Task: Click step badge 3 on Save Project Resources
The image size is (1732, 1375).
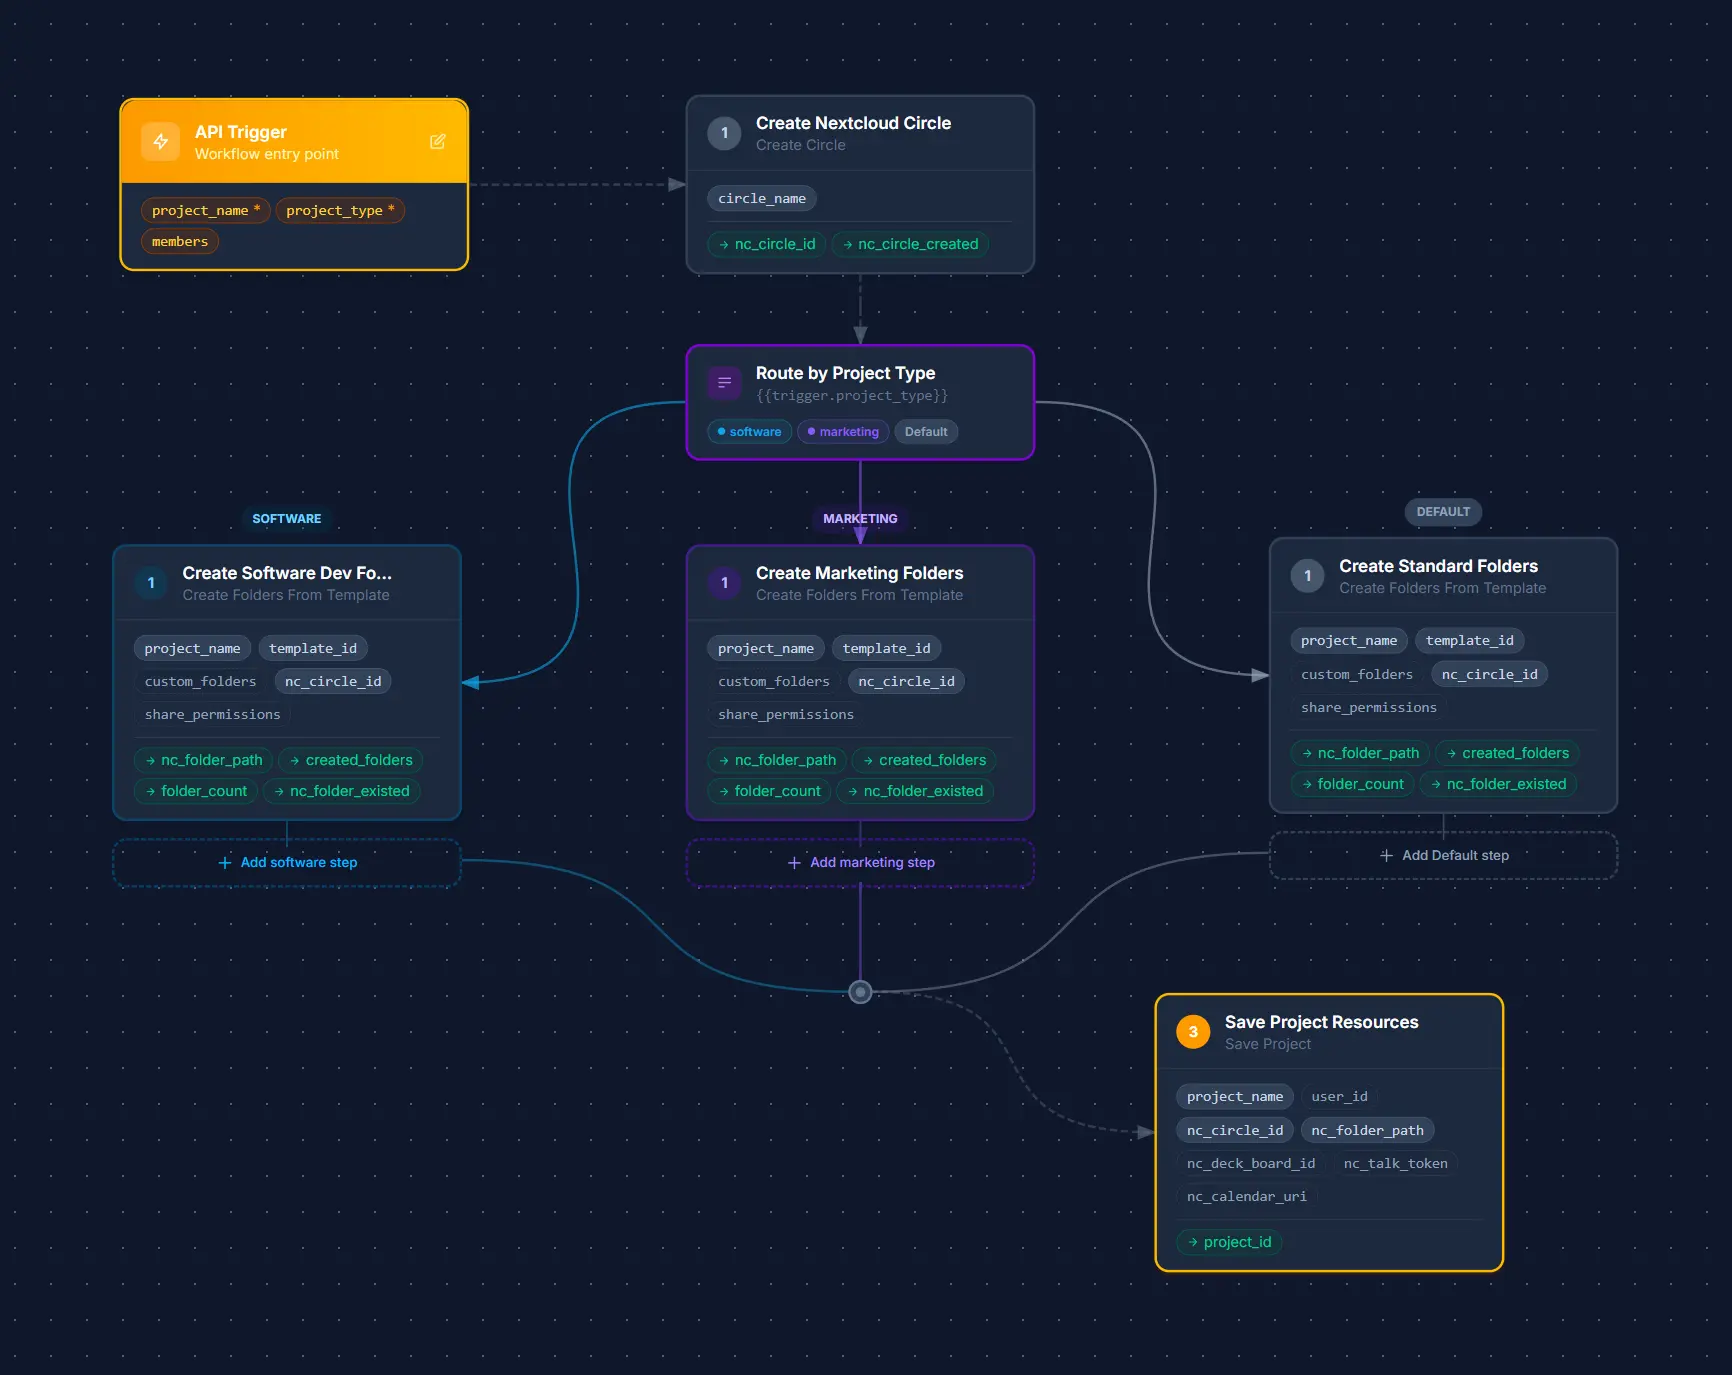Action: 1192,1031
